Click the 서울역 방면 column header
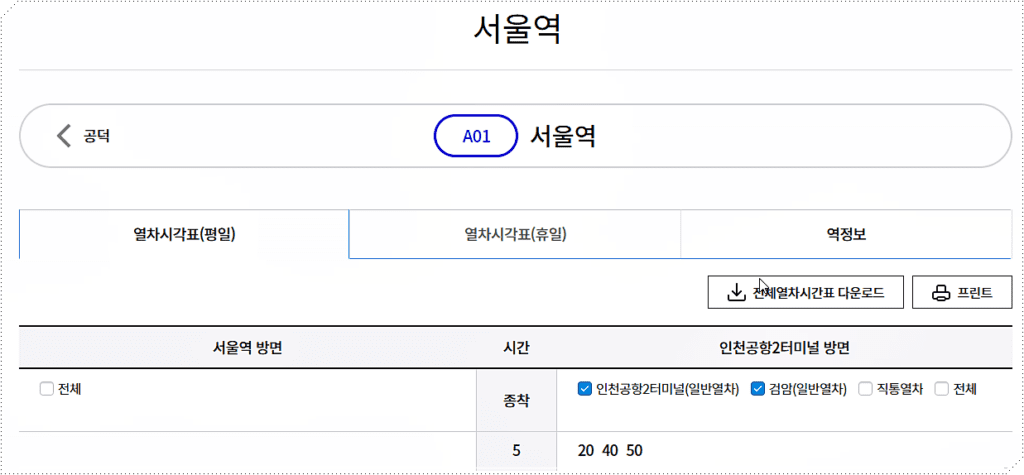Image resolution: width=1024 pixels, height=475 pixels. coord(248,348)
